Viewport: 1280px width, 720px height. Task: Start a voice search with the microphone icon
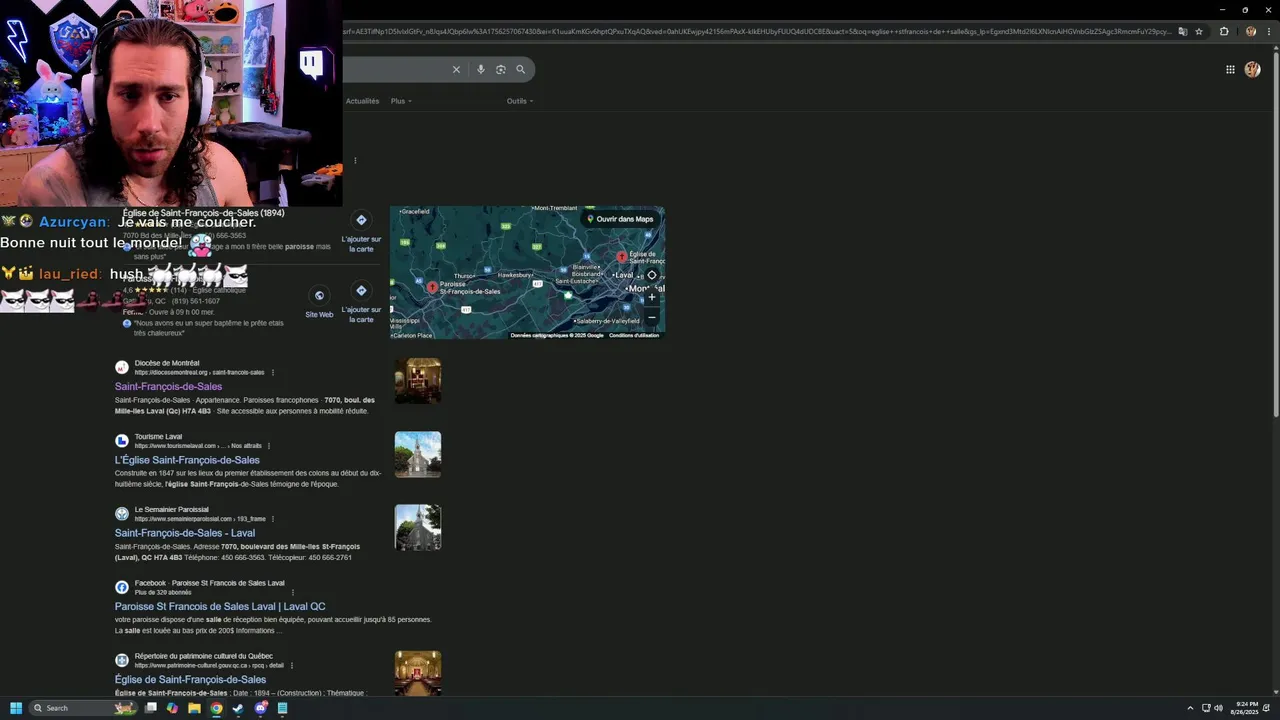click(x=481, y=69)
